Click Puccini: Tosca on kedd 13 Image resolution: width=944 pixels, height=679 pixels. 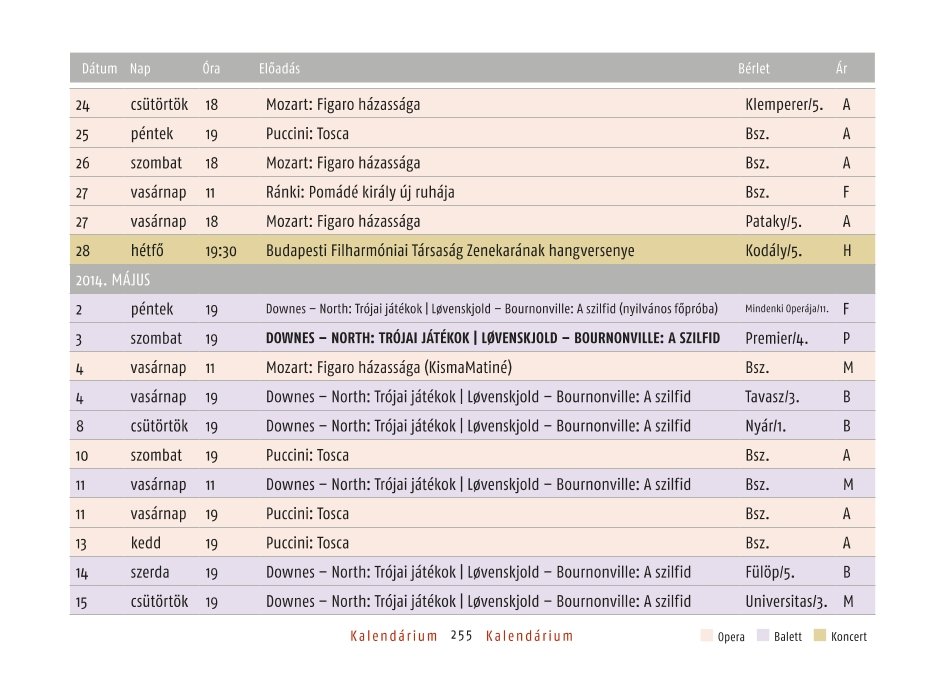[x=307, y=543]
